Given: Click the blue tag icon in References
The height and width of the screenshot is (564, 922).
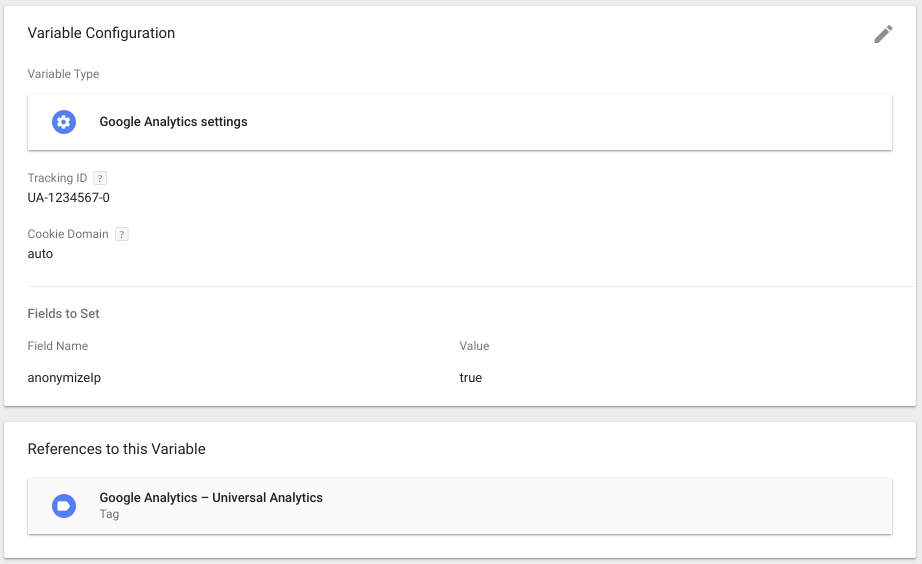Looking at the screenshot, I should 64,506.
